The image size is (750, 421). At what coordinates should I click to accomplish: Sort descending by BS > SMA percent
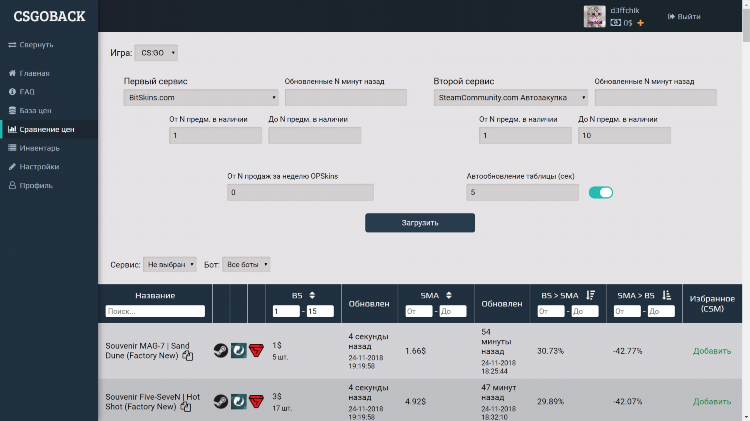tap(591, 296)
